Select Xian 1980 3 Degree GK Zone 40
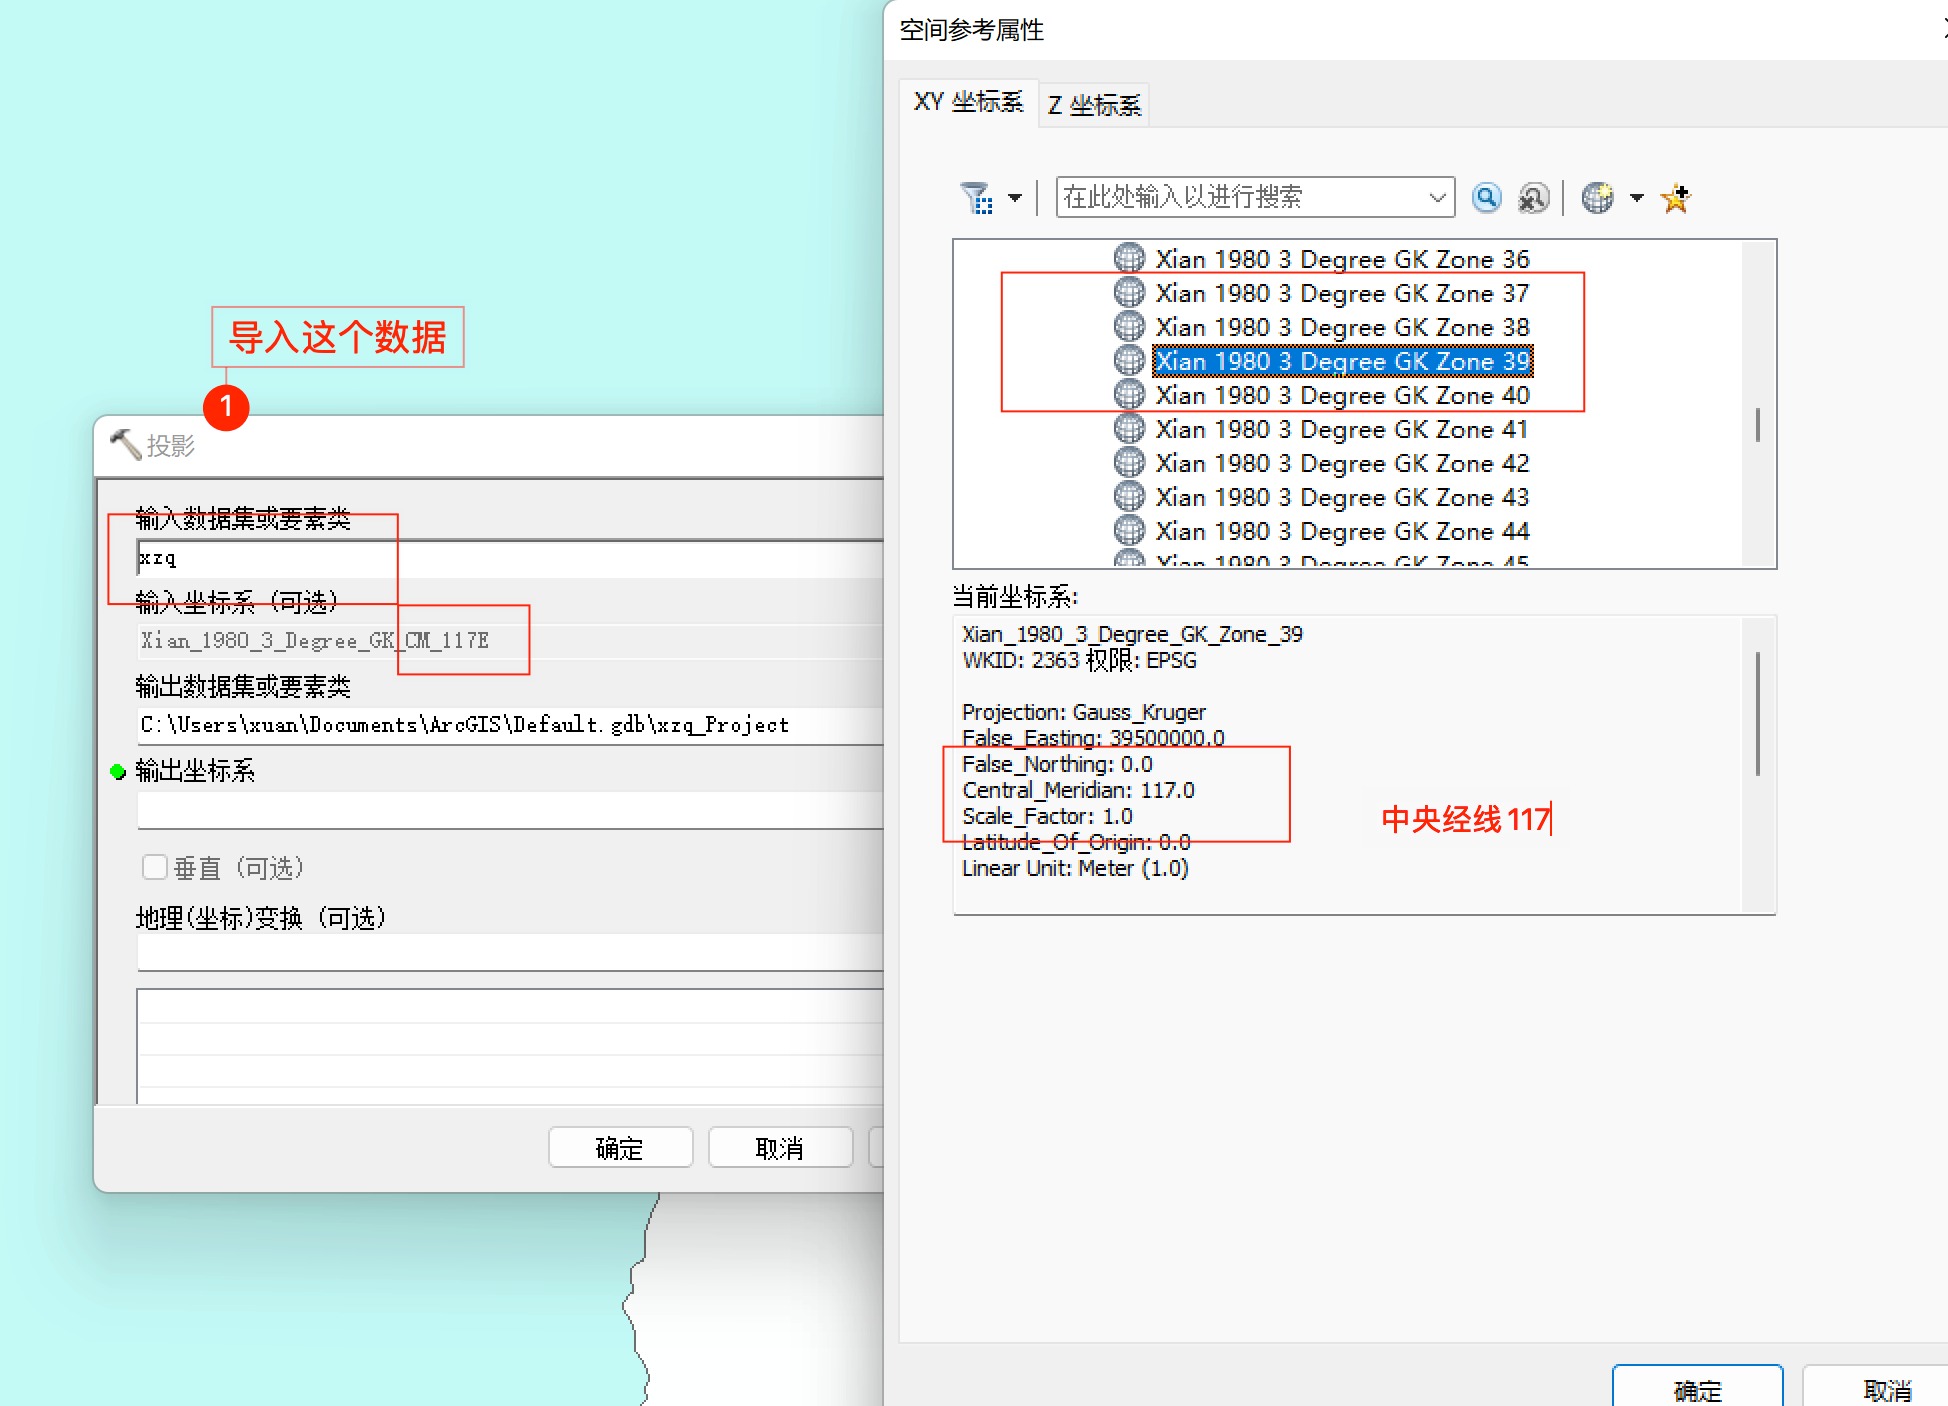 tap(1342, 395)
